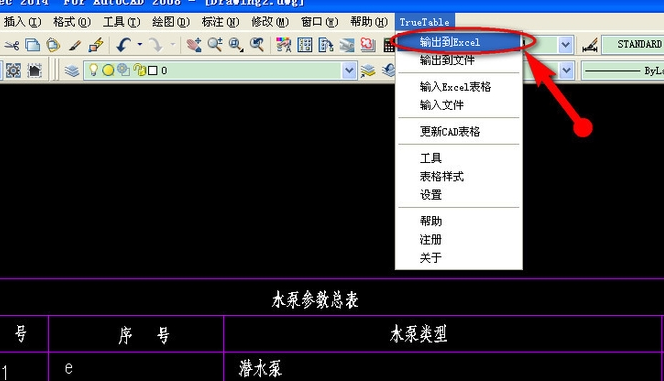
Task: Open the 格式(O) menu
Action: pos(72,22)
